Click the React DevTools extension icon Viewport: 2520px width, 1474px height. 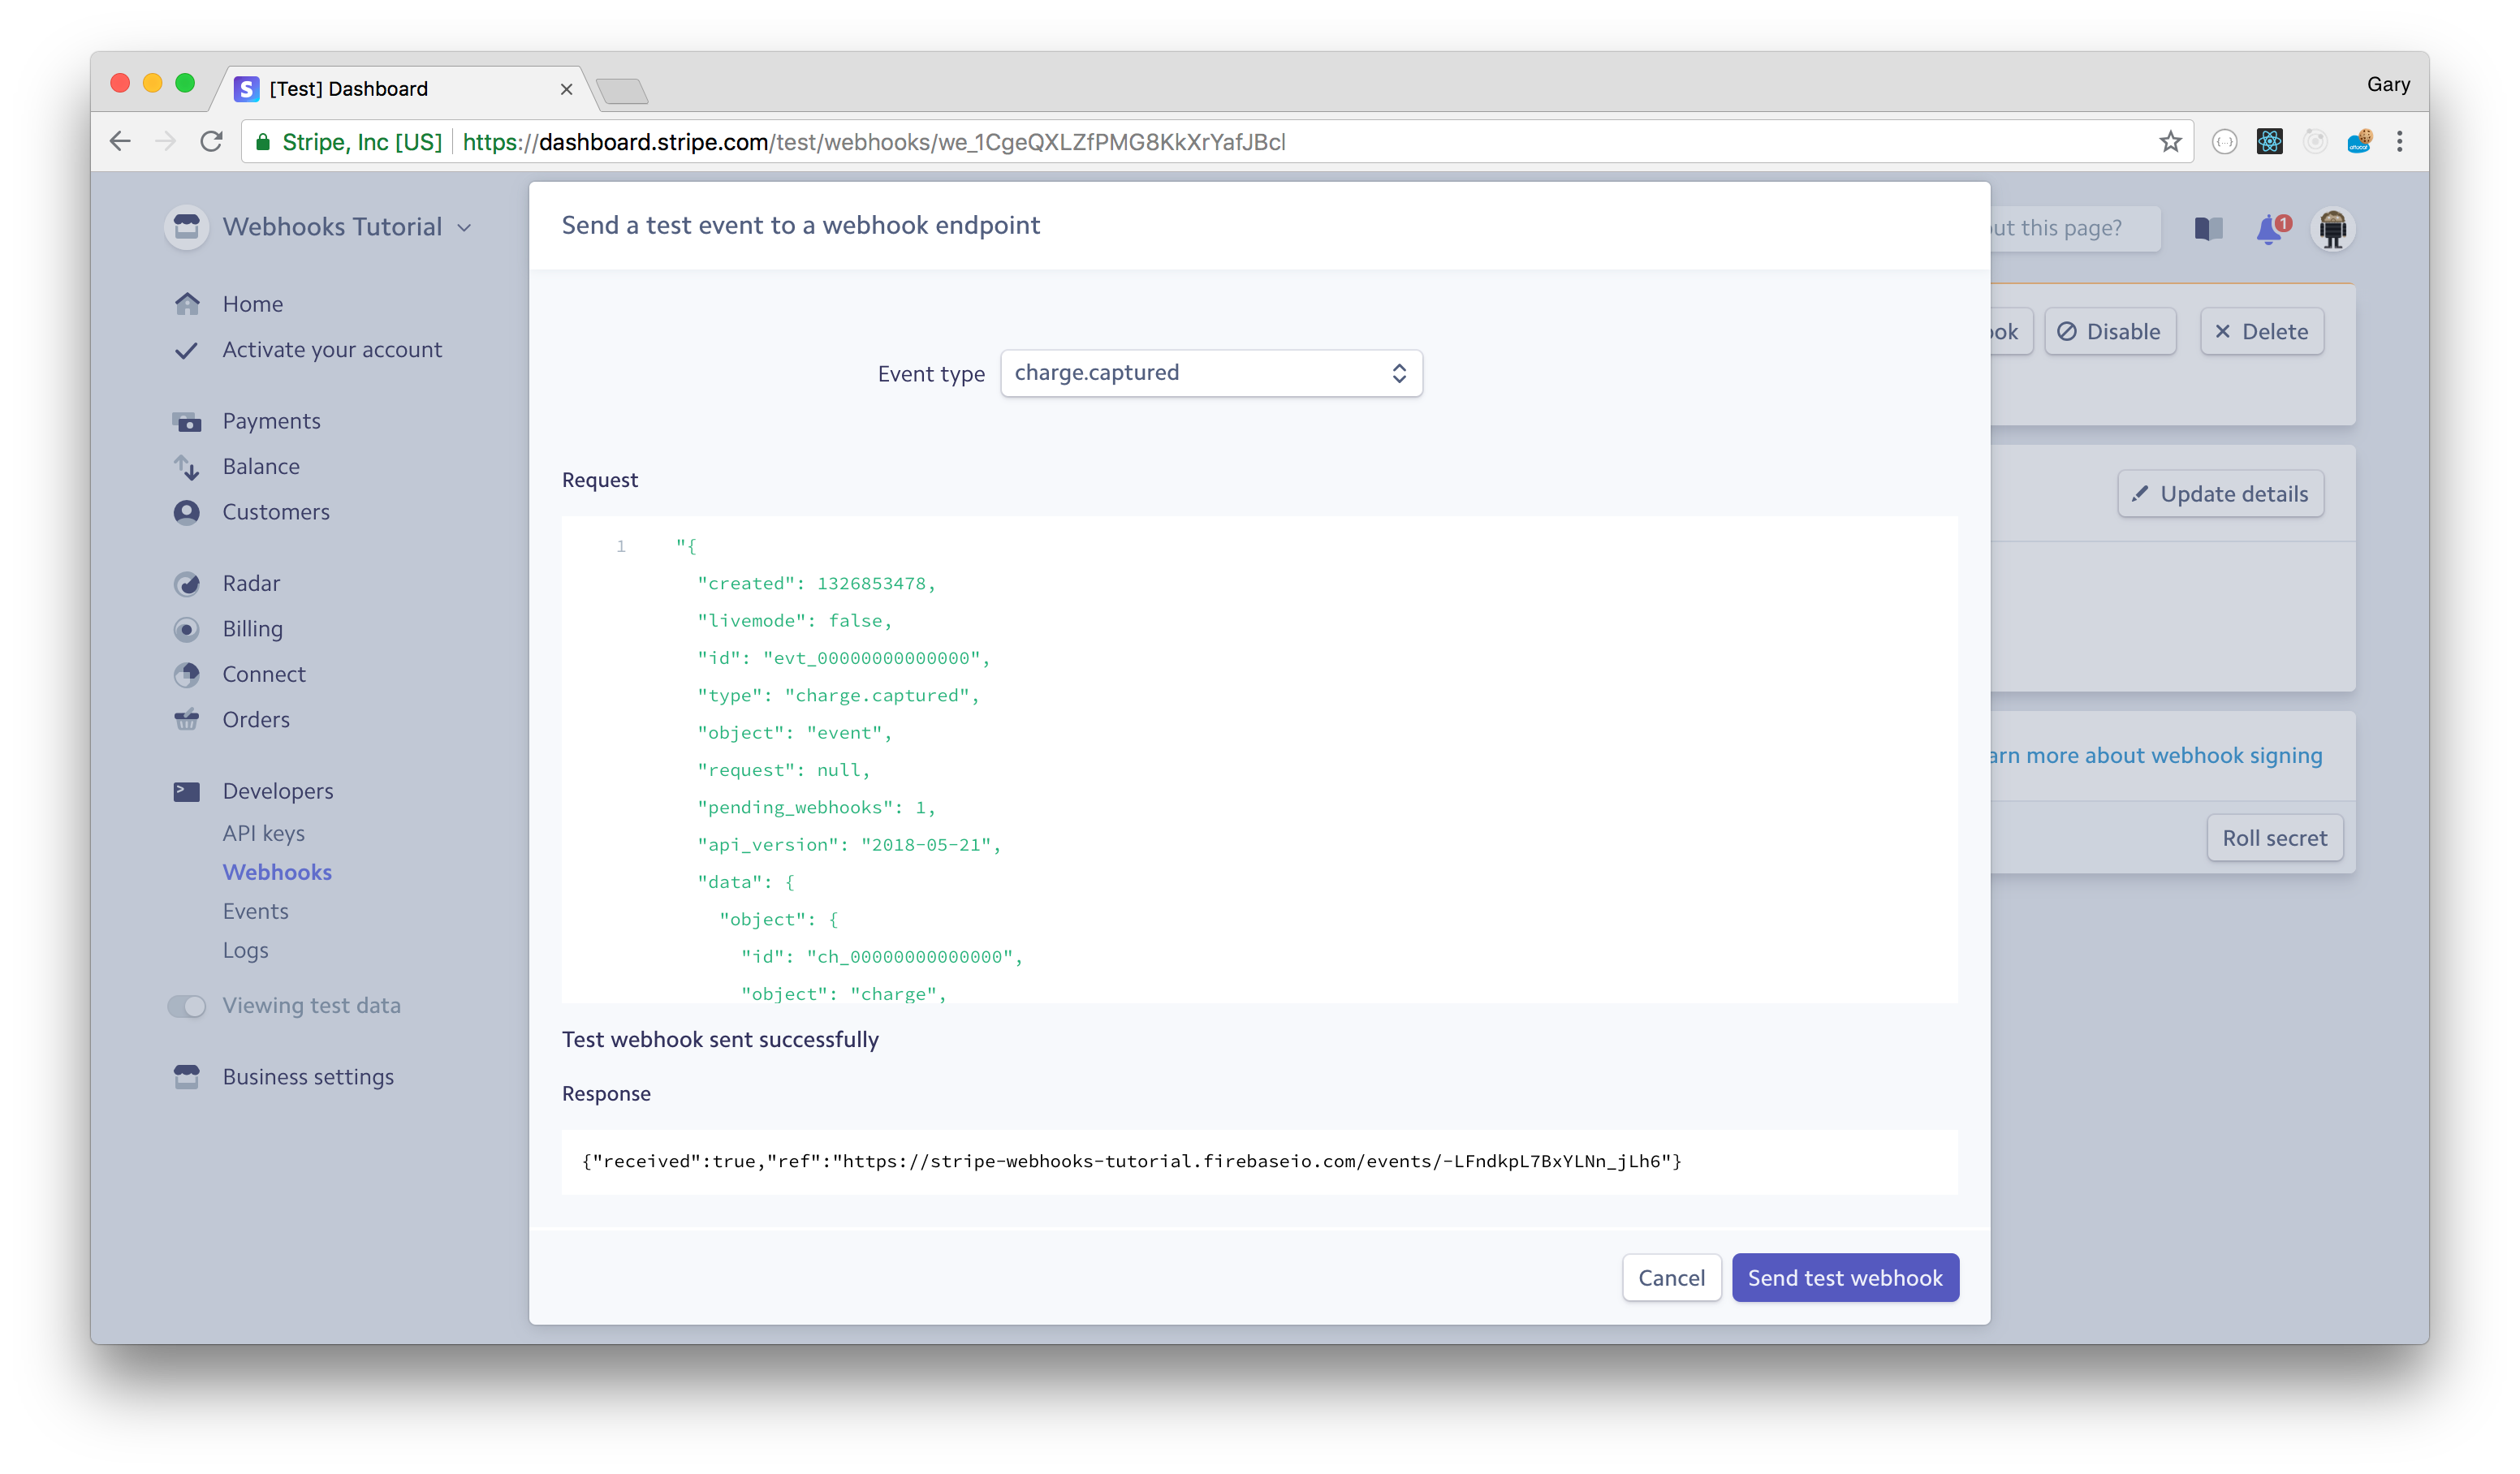[x=2269, y=142]
